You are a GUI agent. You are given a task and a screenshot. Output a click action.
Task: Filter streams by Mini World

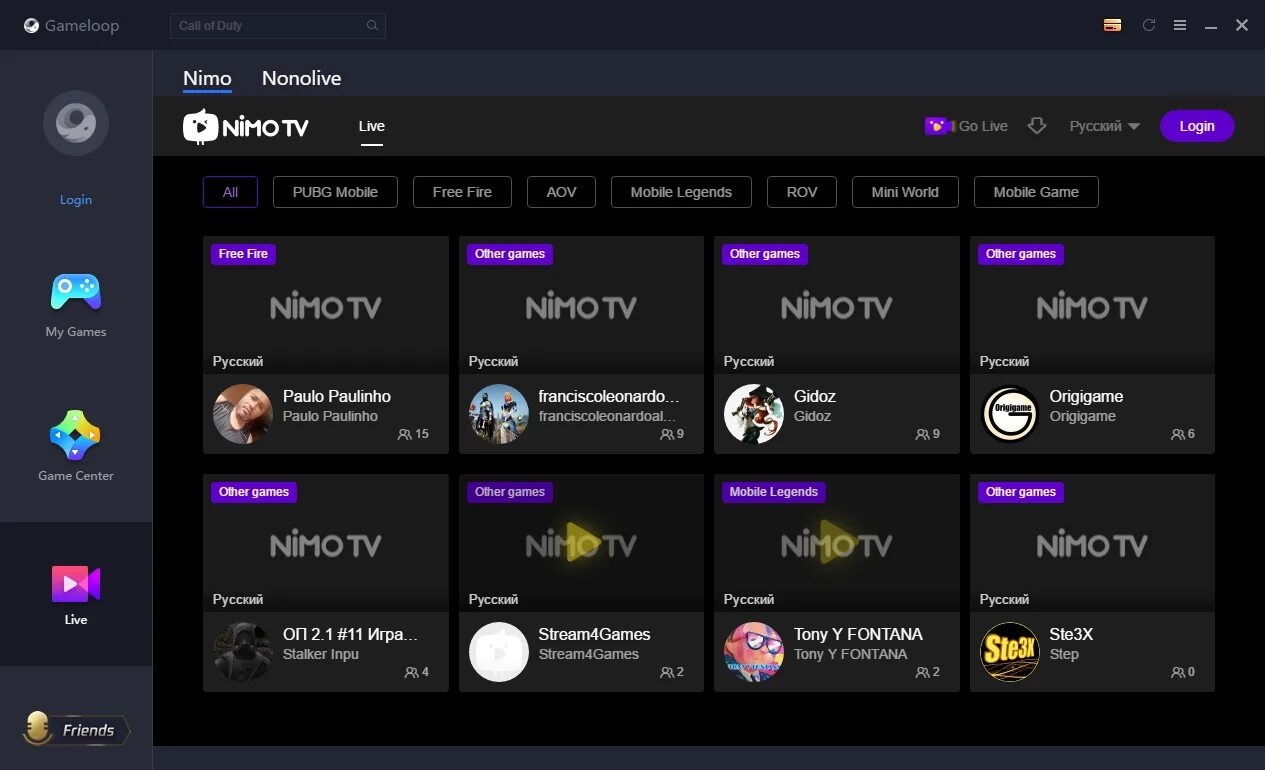[x=905, y=192]
